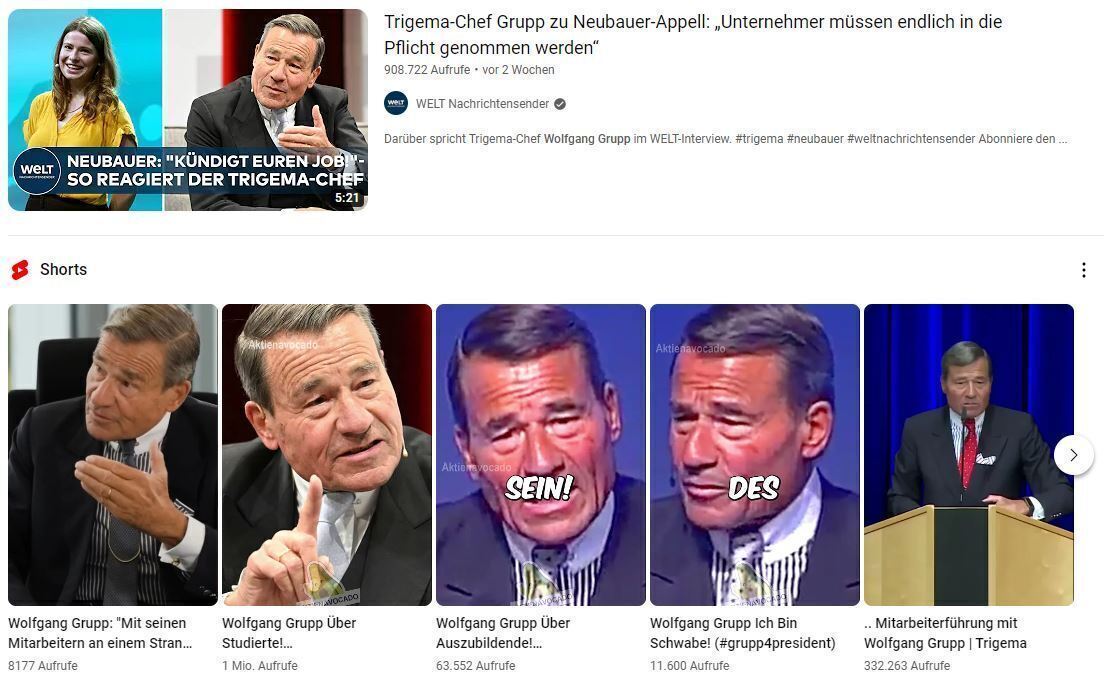Open the Shorts section three-dot menu

coord(1083,270)
